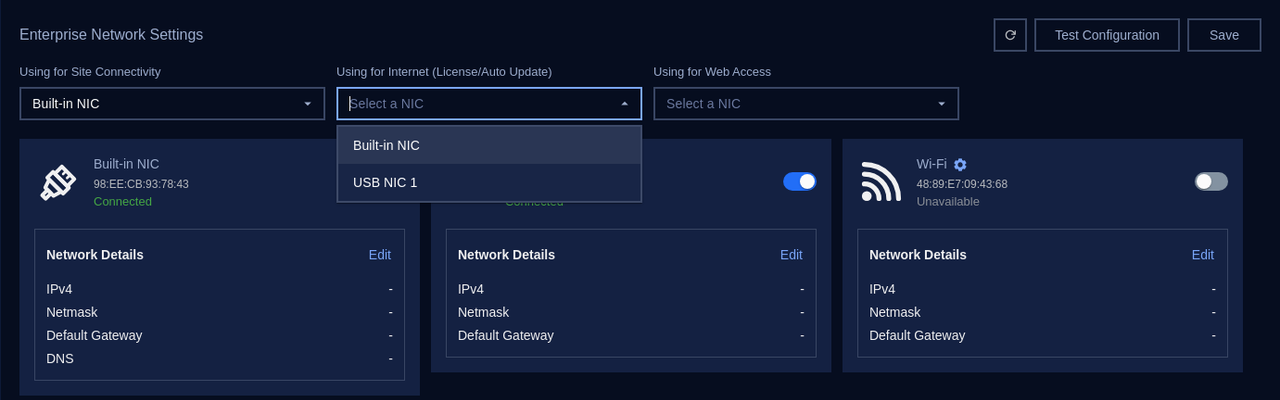Click the Built-in NIC card title

pyautogui.click(x=126, y=164)
